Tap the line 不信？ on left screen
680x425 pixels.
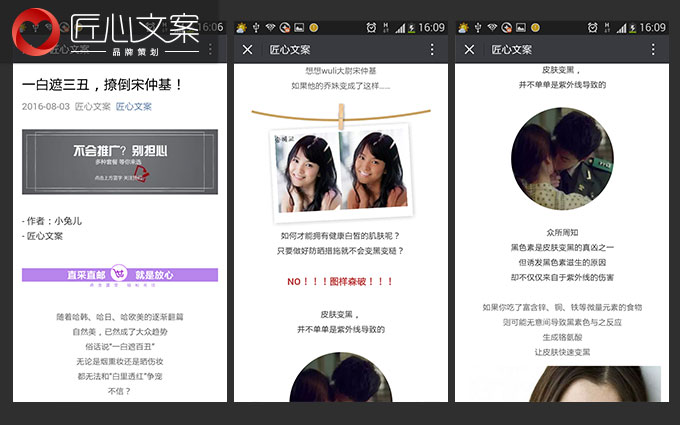pos(119,391)
